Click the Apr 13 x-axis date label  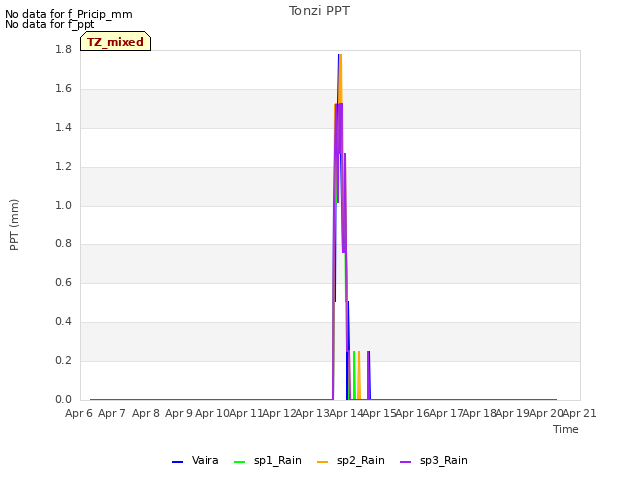coord(312,413)
